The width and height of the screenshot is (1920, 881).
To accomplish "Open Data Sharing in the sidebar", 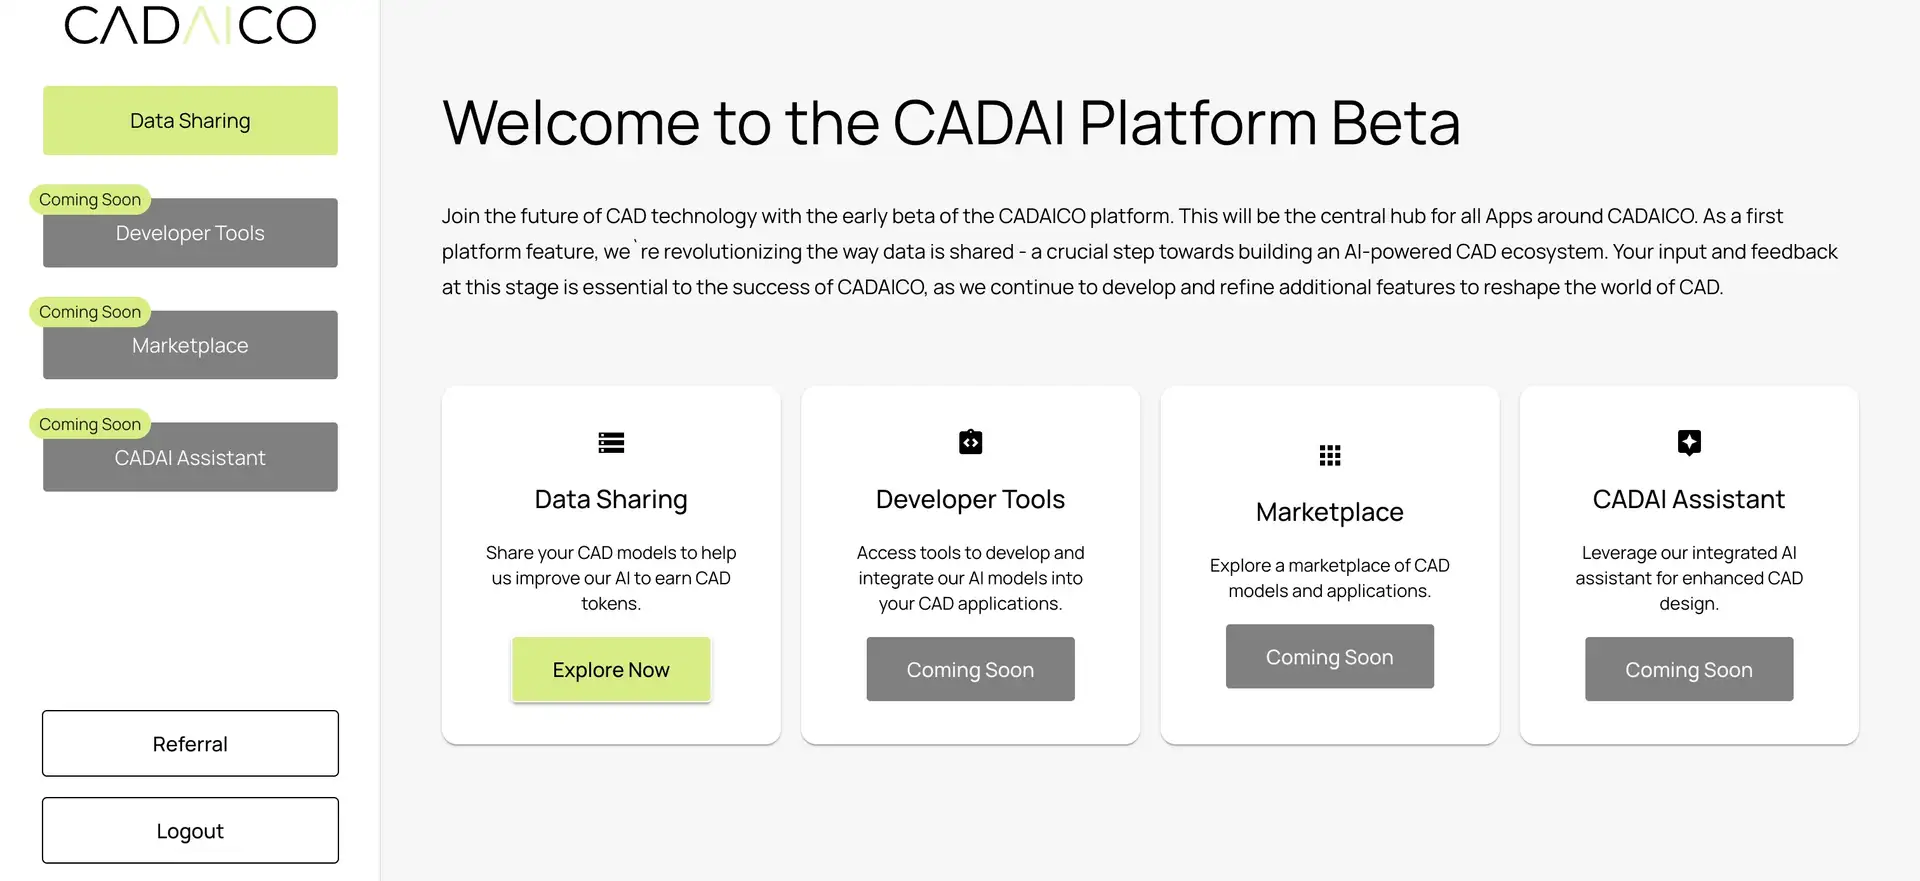I will 190,120.
